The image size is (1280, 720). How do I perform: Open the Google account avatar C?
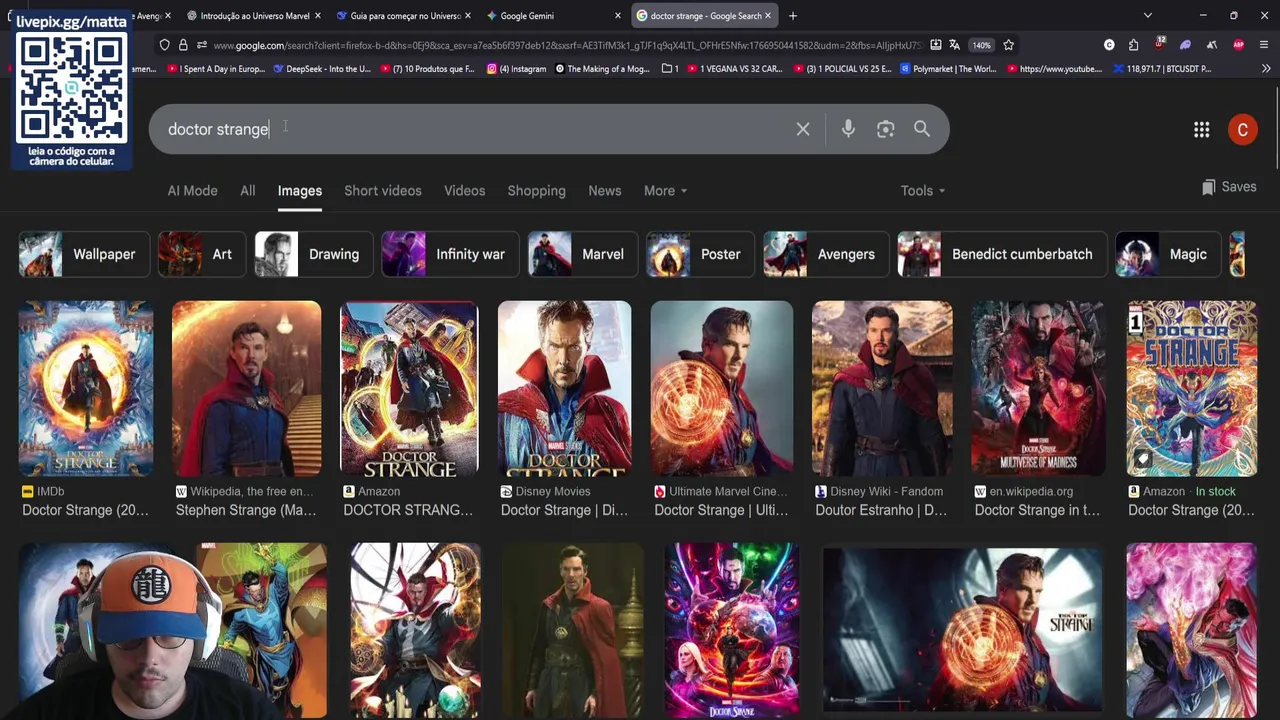[1243, 130]
